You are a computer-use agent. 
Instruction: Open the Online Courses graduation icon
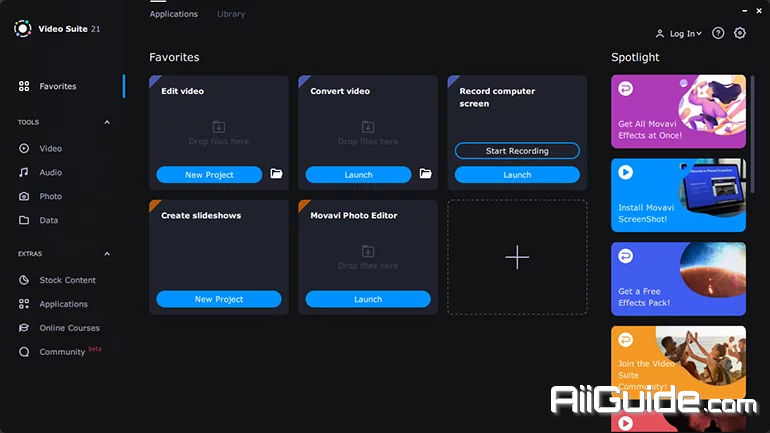(24, 328)
